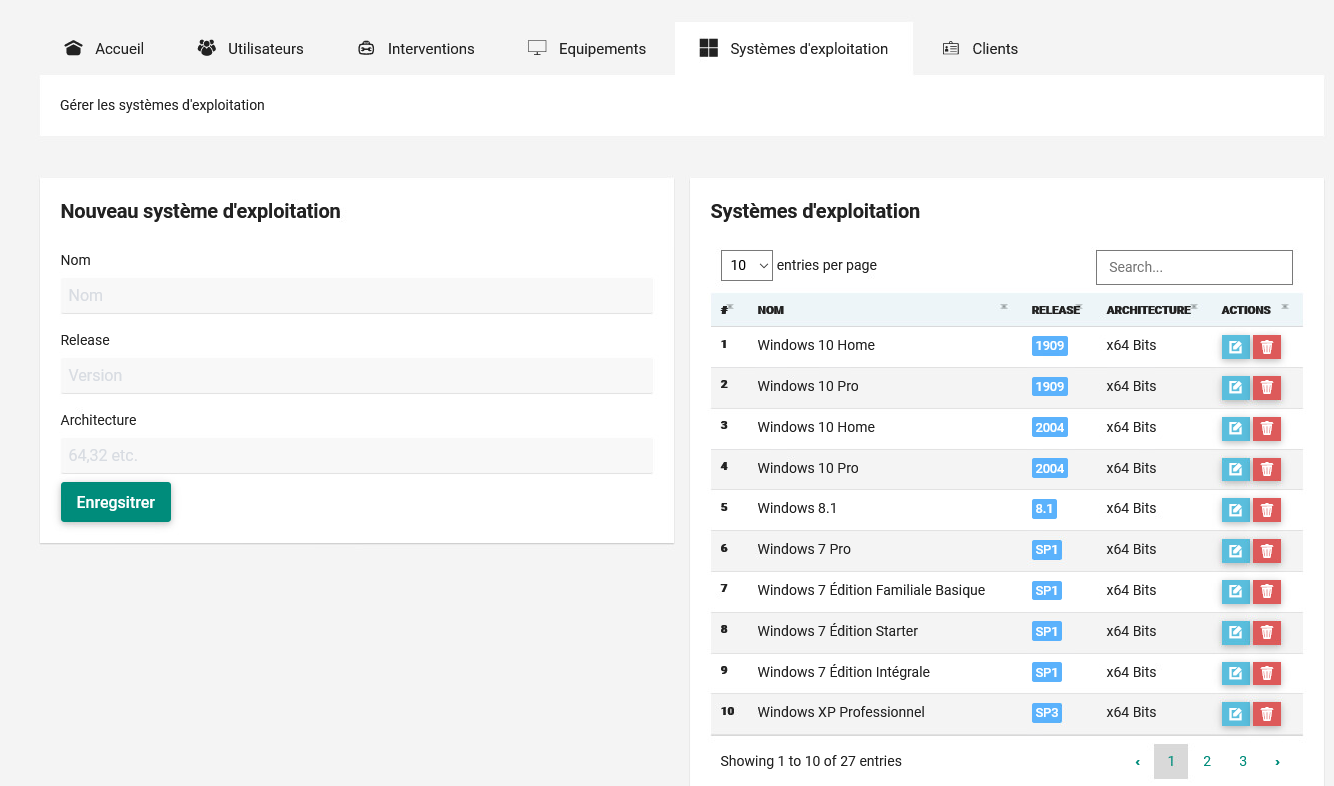Click the next page arrow
This screenshot has width=1334, height=786.
(x=1277, y=762)
